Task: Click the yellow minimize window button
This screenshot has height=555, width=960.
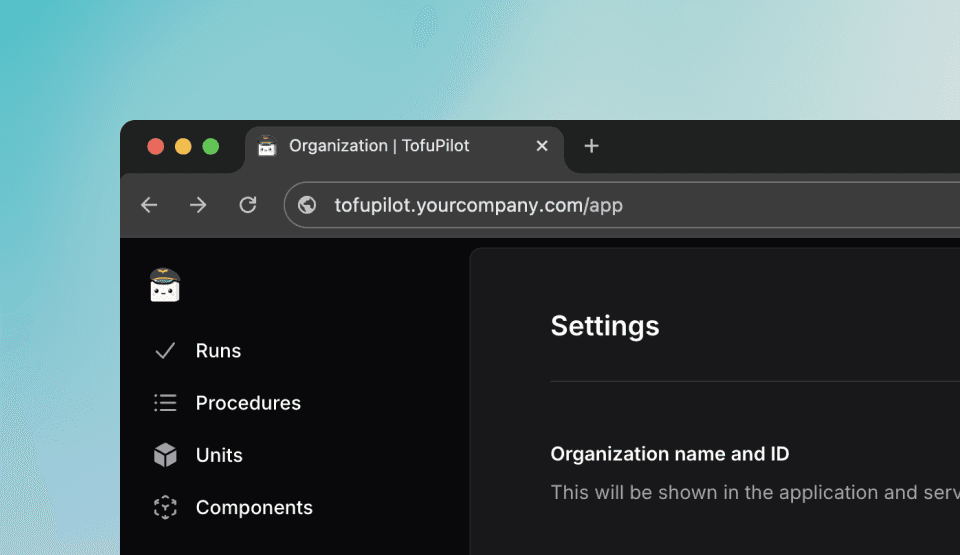Action: coord(183,146)
